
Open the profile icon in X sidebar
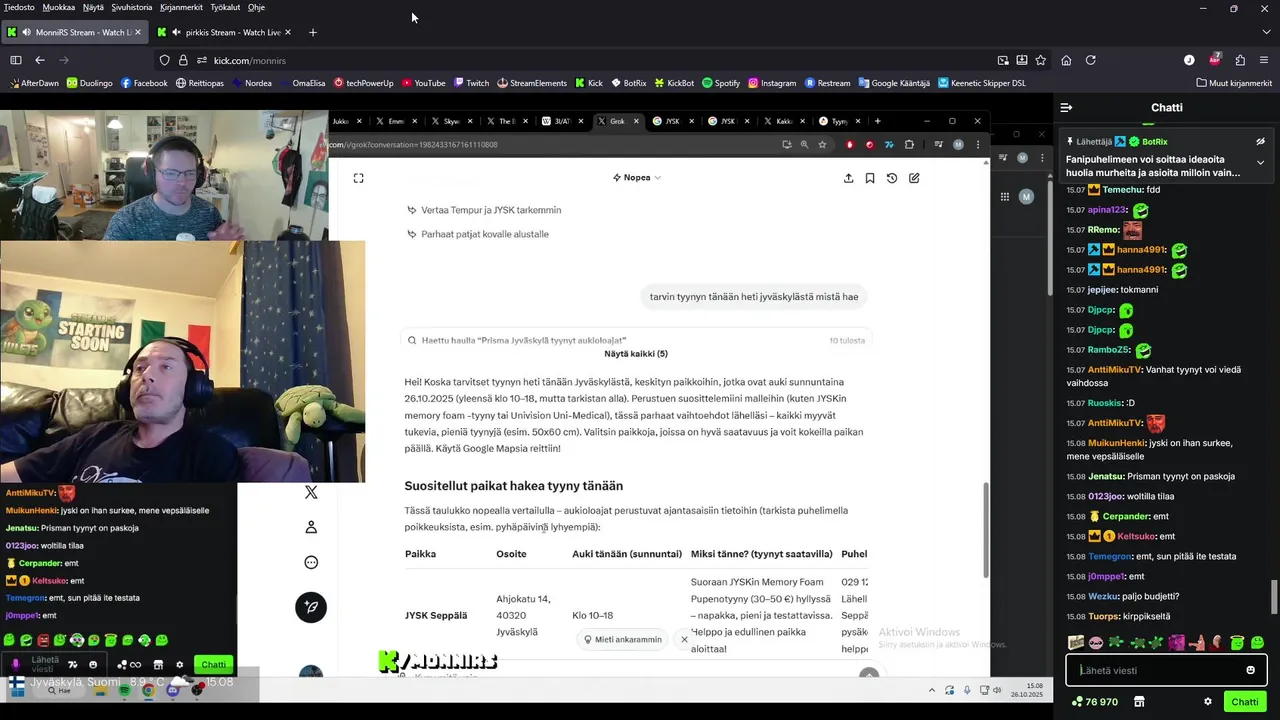tap(311, 527)
